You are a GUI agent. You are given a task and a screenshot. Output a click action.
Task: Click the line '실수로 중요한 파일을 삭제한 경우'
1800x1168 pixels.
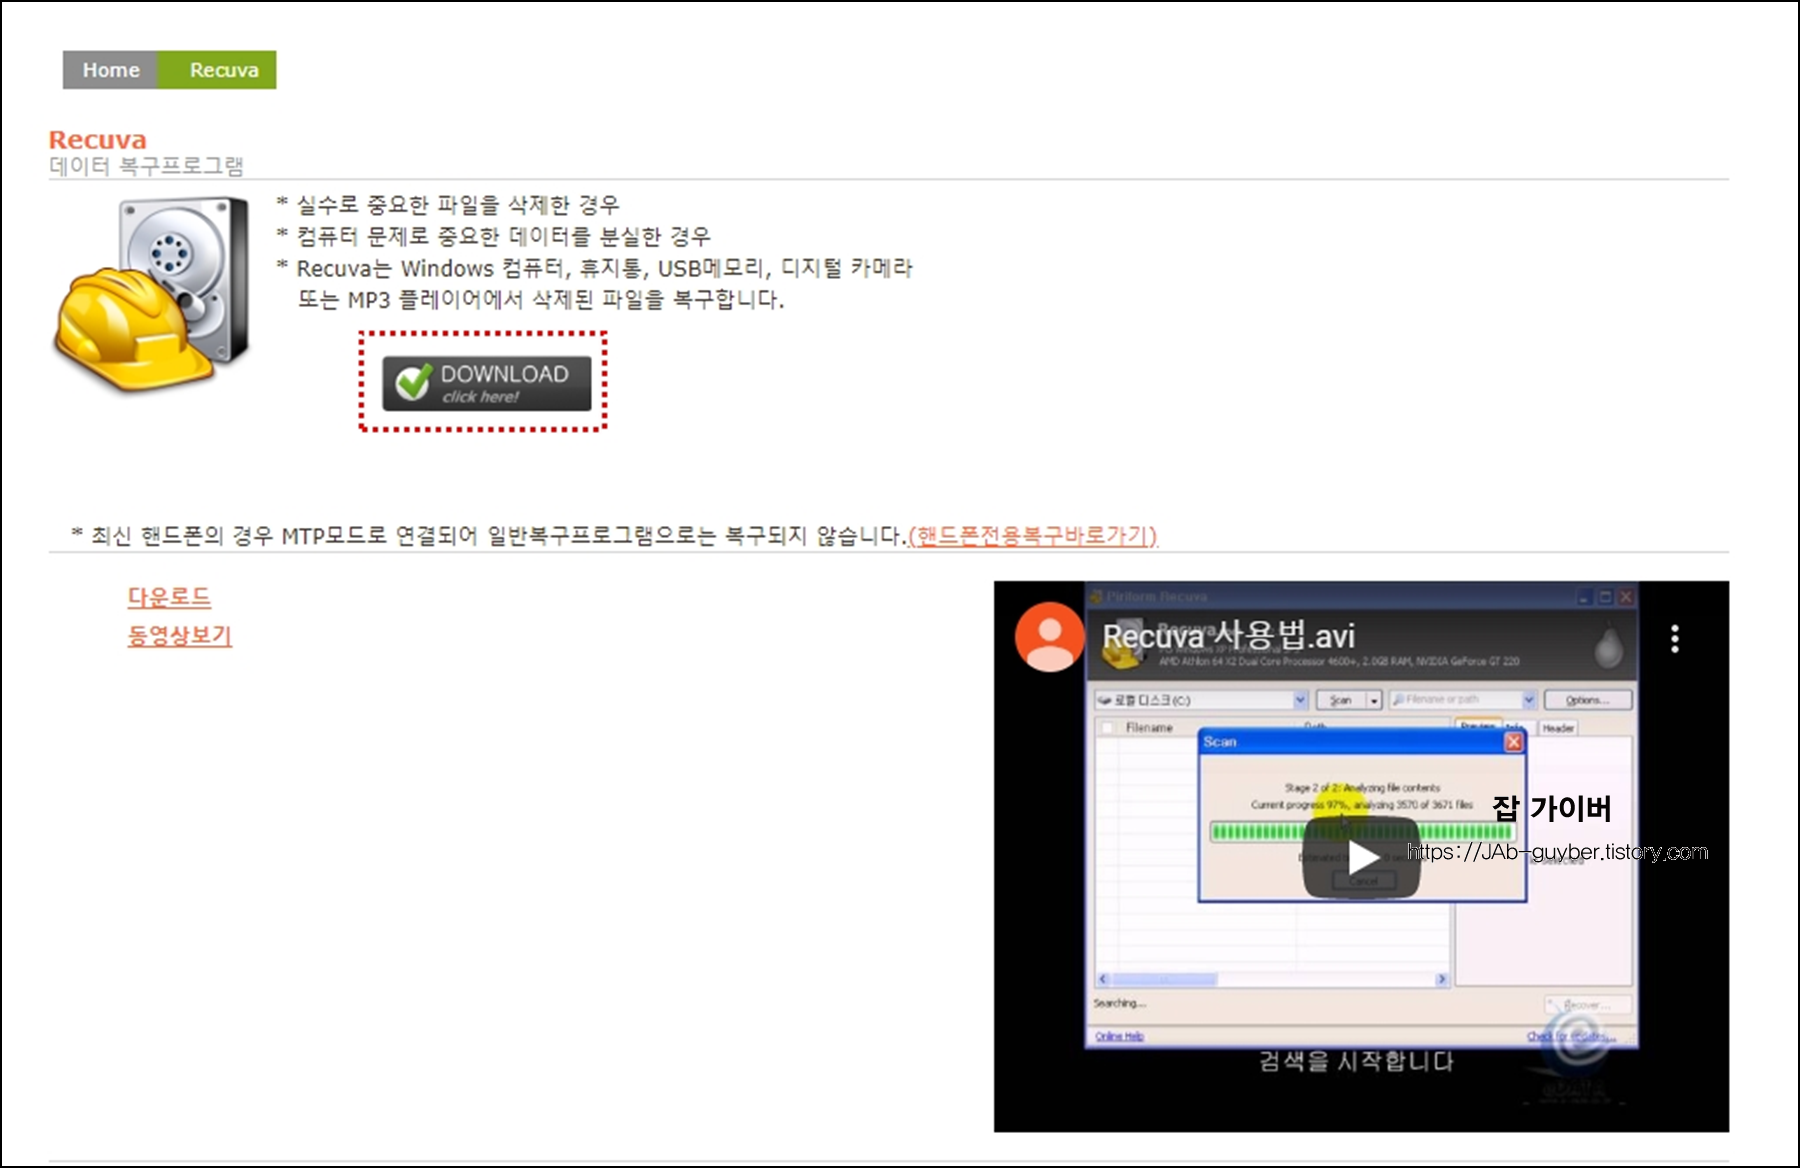[x=458, y=205]
